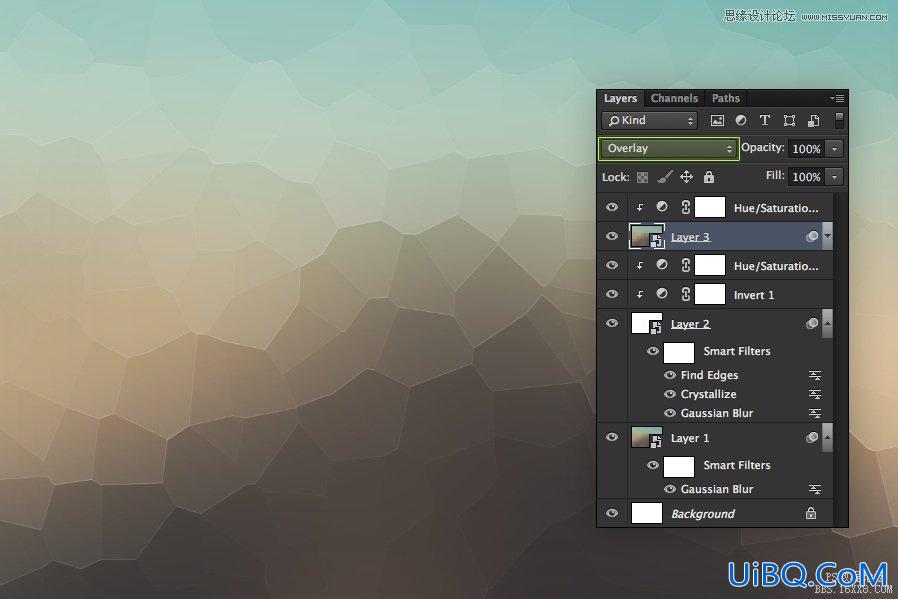Hide the Background layer

[x=612, y=513]
